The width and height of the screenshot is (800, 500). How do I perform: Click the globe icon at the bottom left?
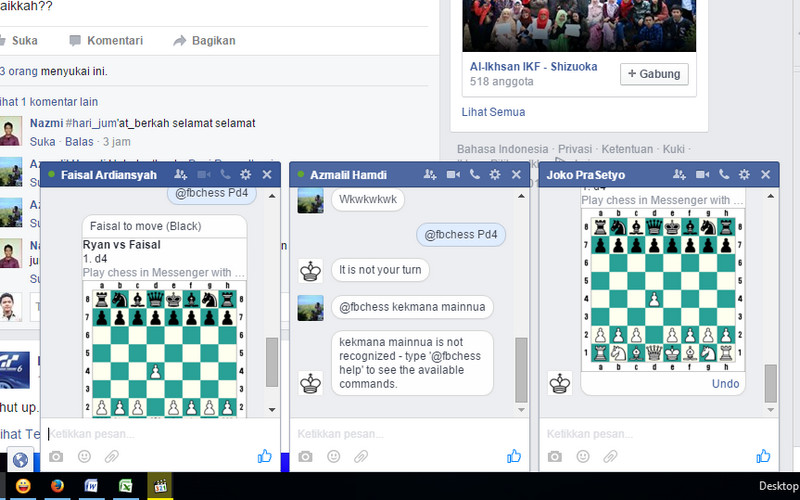(20, 460)
